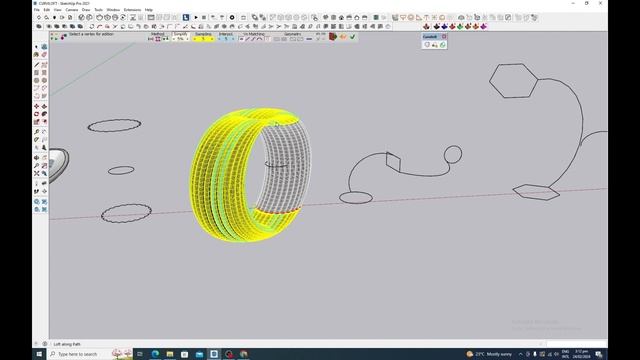Switch to Iso view icon
The image size is (640, 360).
pyautogui.click(x=325, y=18)
